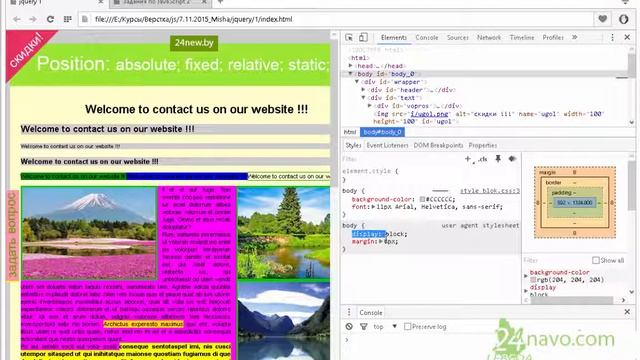
Task: Open the Properties sidebar tab
Action: 482,145
